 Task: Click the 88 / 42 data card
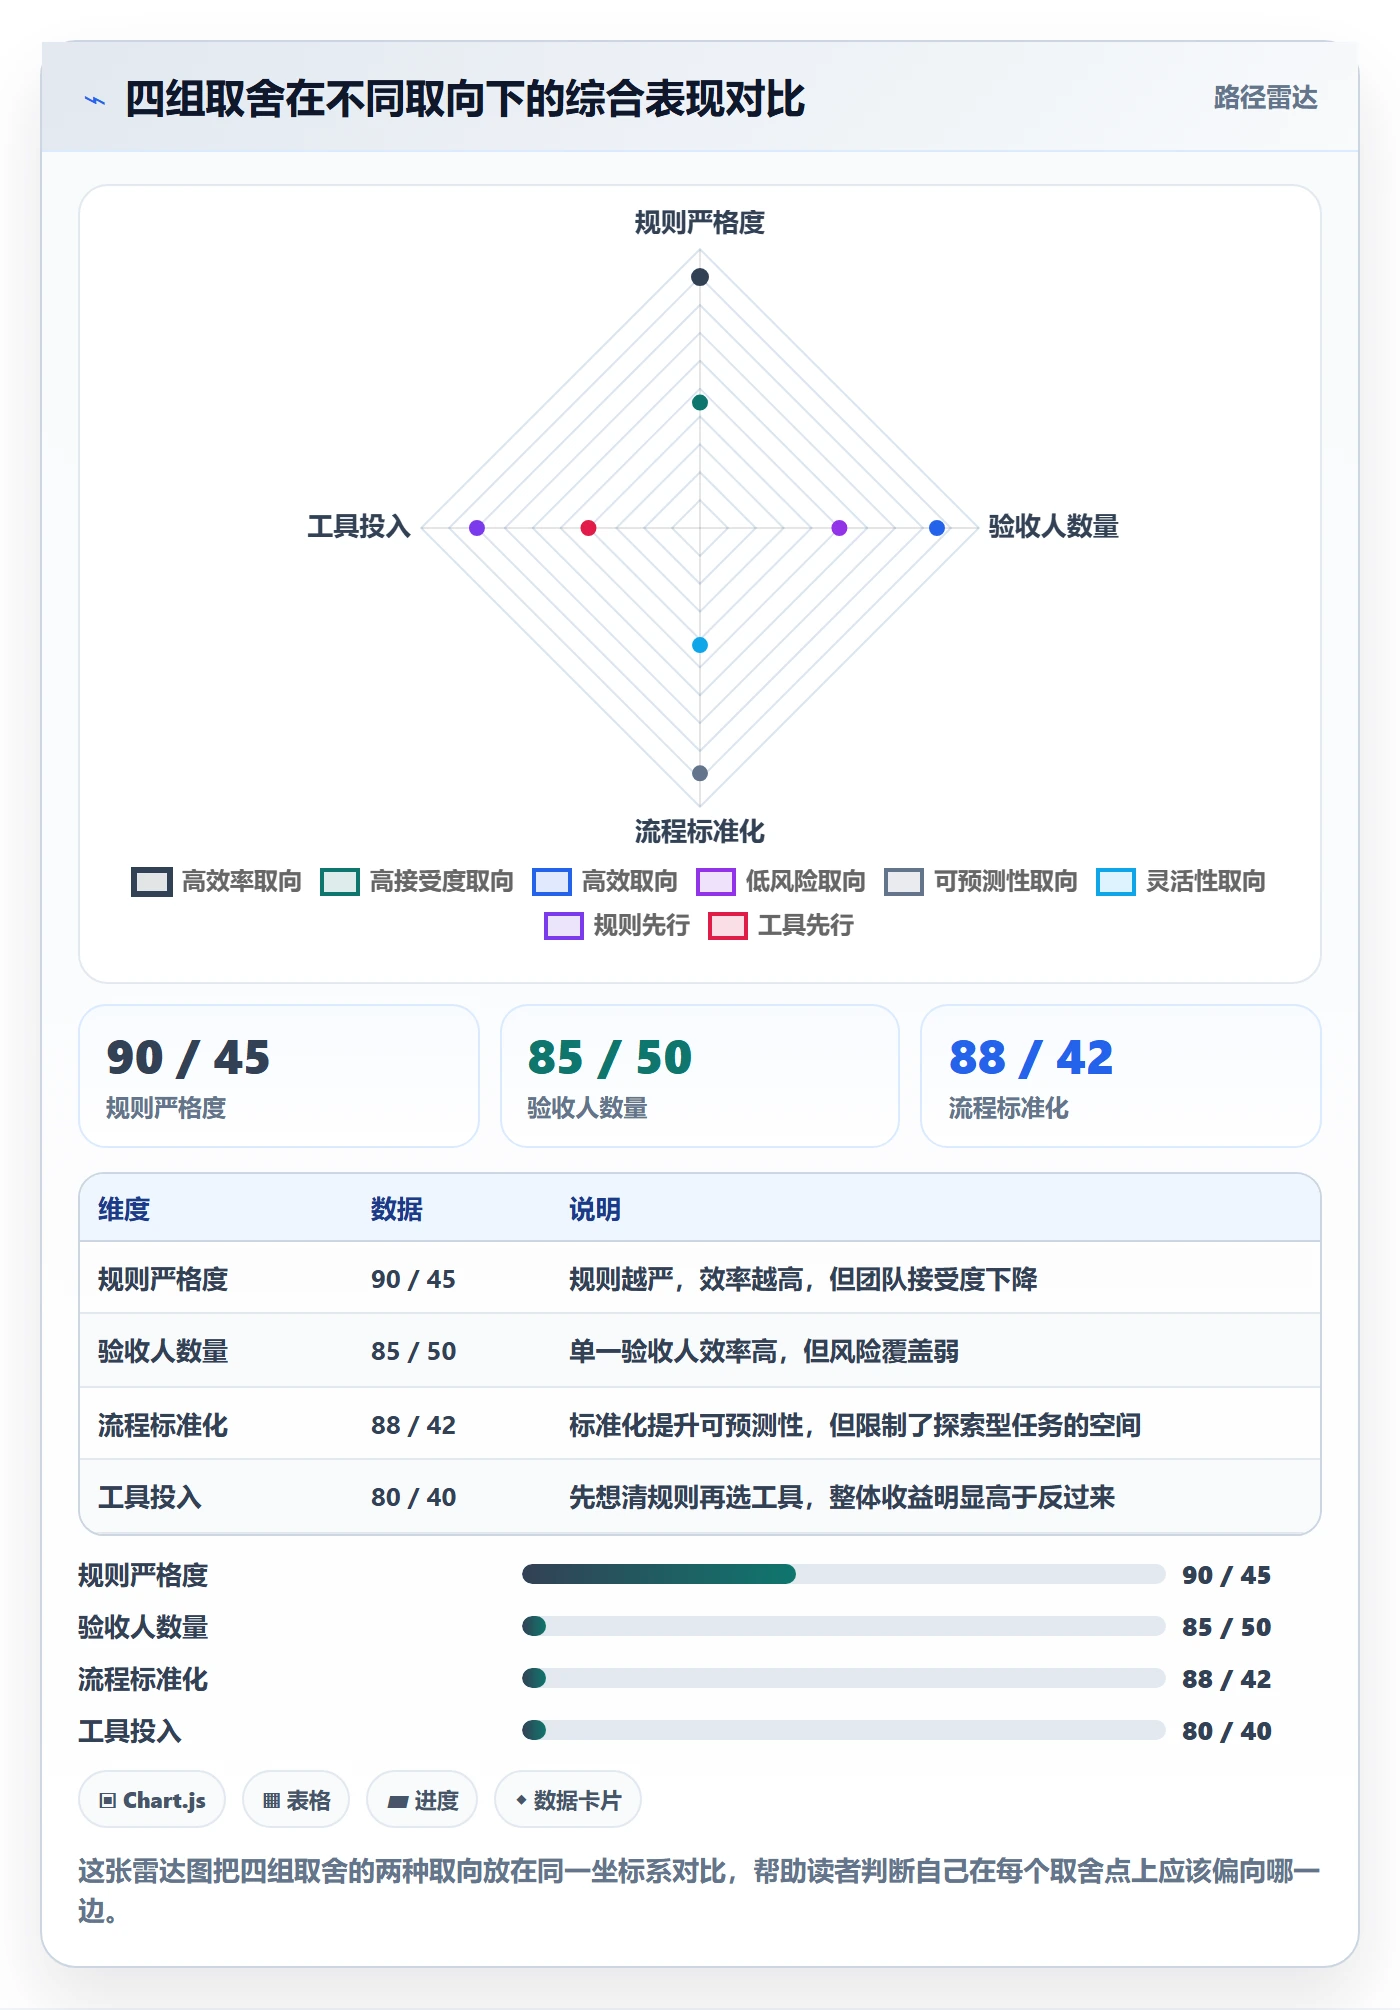pos(1121,1076)
